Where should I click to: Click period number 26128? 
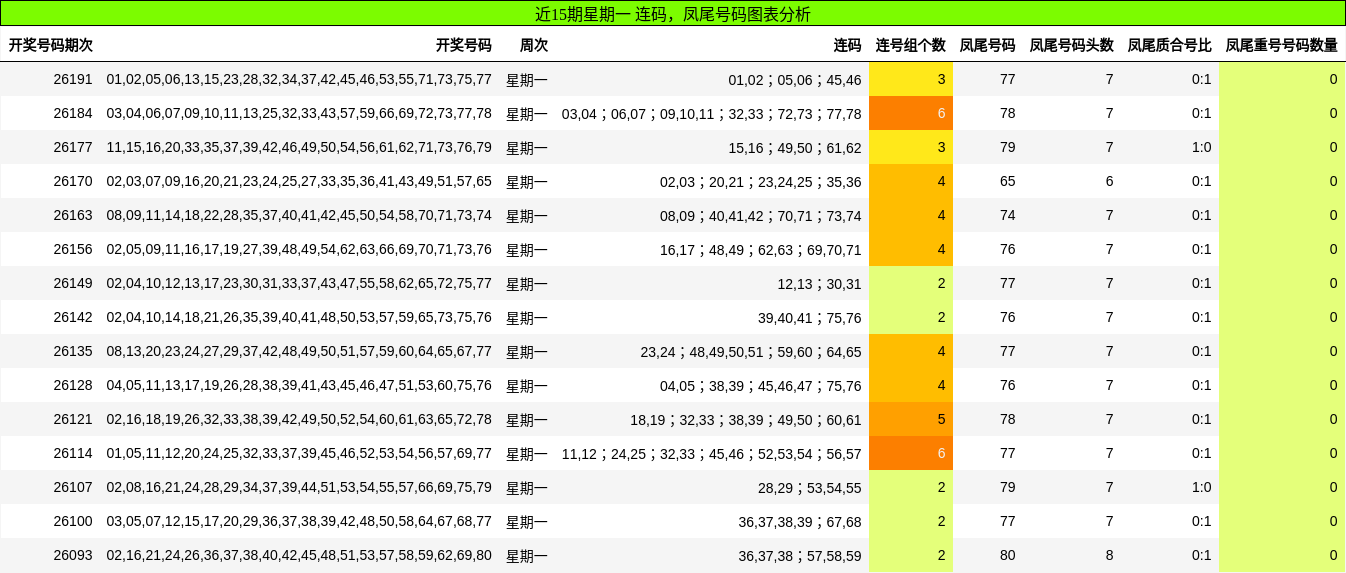73,385
